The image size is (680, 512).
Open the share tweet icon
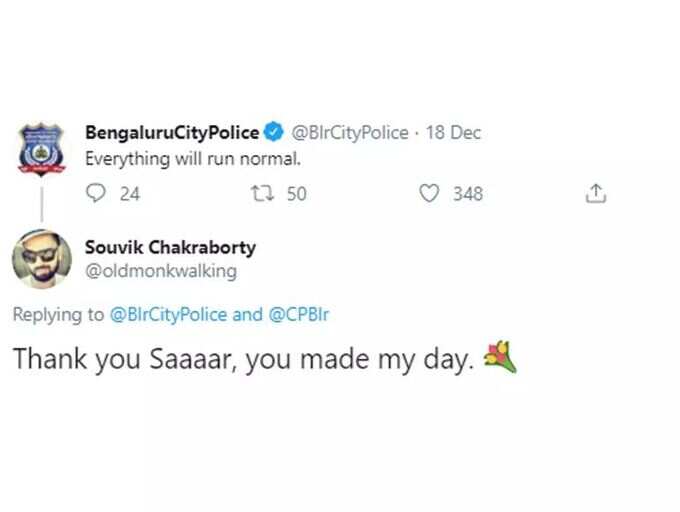596,193
